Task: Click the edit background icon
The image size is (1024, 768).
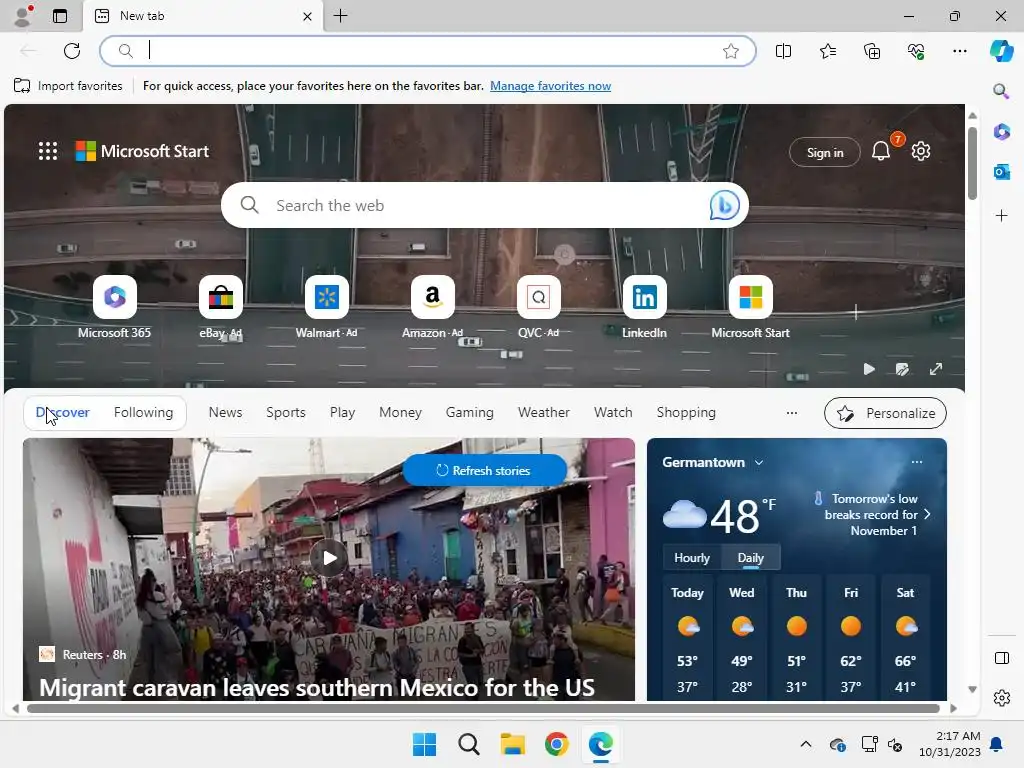Action: [x=902, y=369]
